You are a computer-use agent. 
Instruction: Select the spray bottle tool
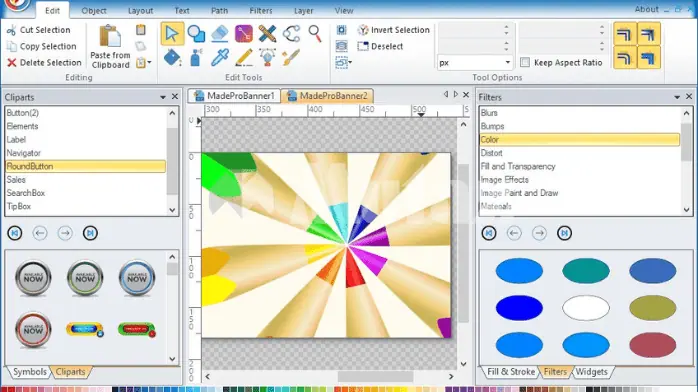pyautogui.click(x=196, y=57)
